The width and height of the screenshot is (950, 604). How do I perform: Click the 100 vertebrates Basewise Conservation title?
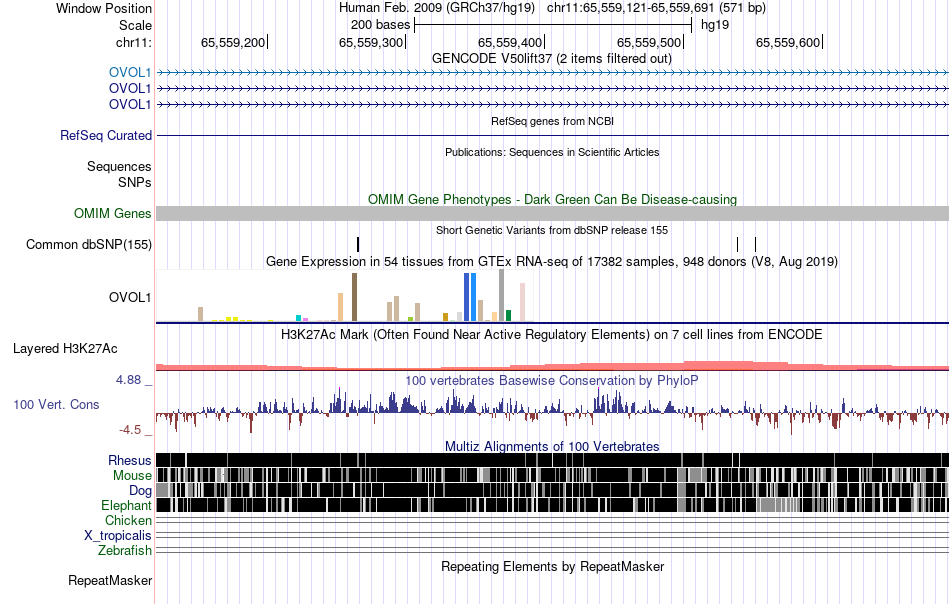click(x=552, y=380)
